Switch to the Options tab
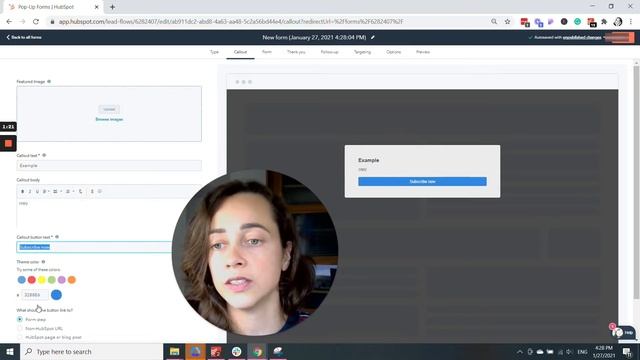640x360 pixels. click(x=393, y=52)
